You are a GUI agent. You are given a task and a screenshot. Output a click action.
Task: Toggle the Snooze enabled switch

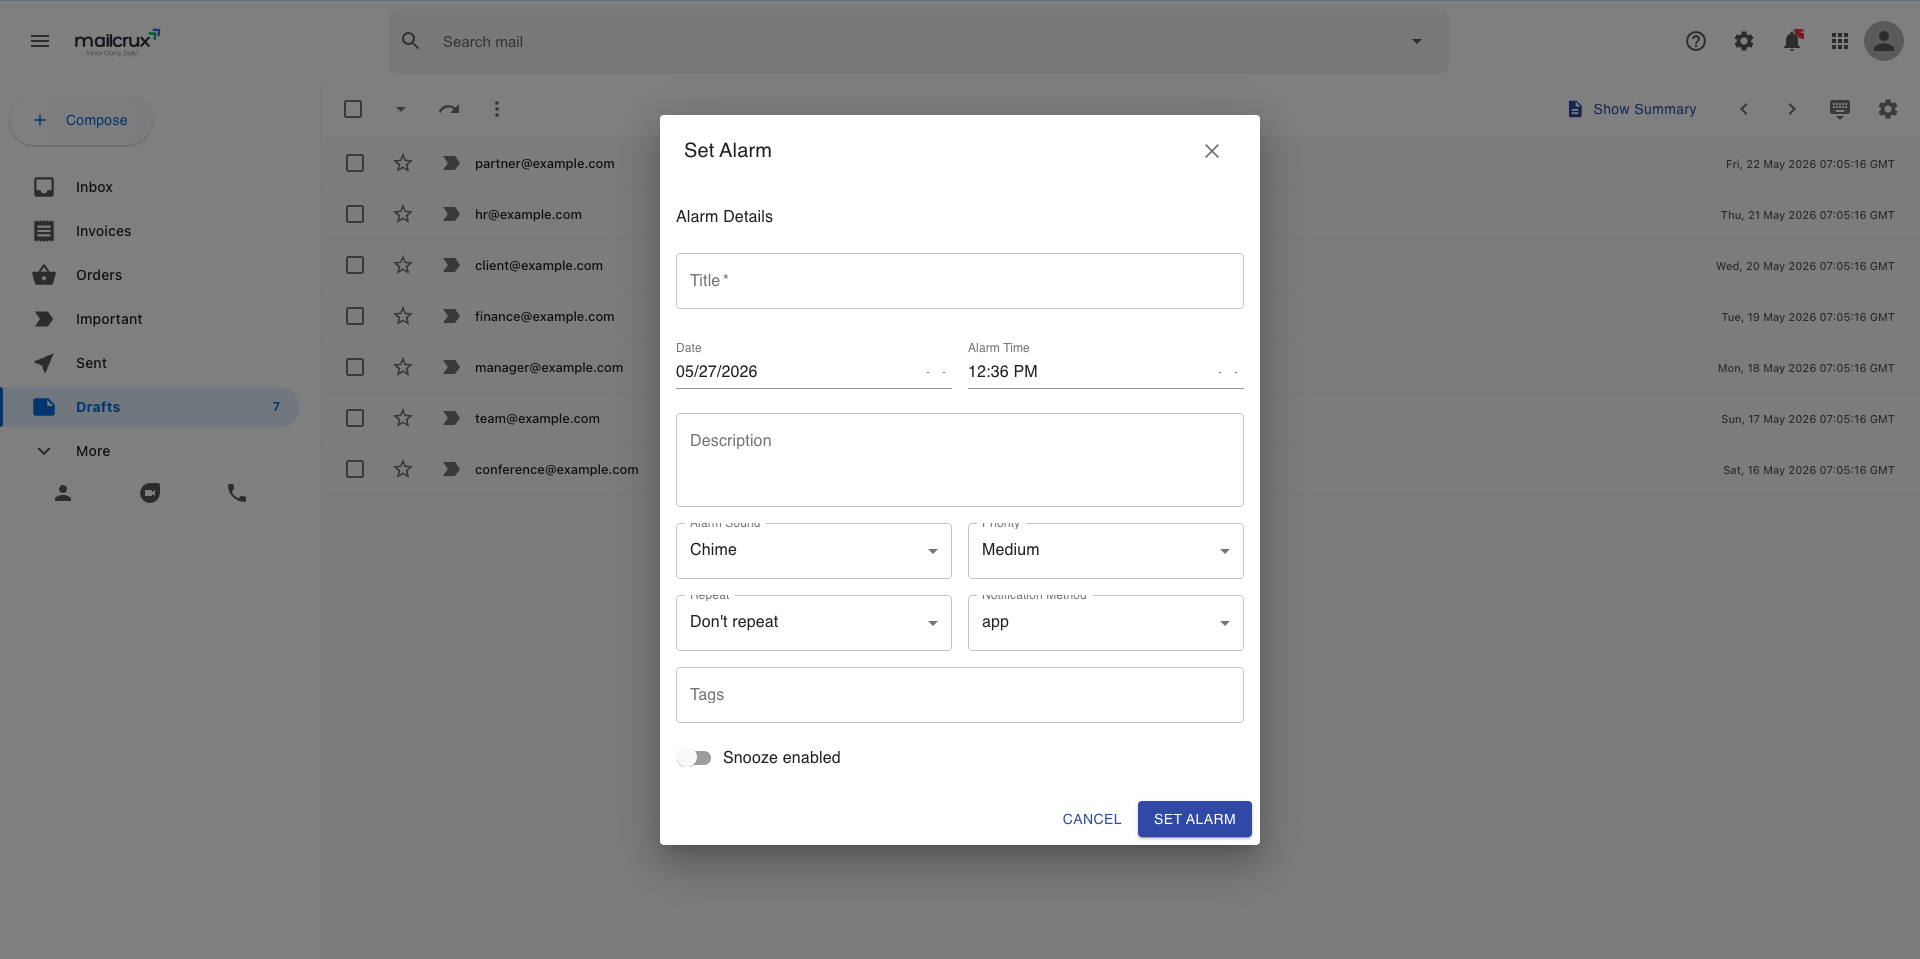pos(694,758)
